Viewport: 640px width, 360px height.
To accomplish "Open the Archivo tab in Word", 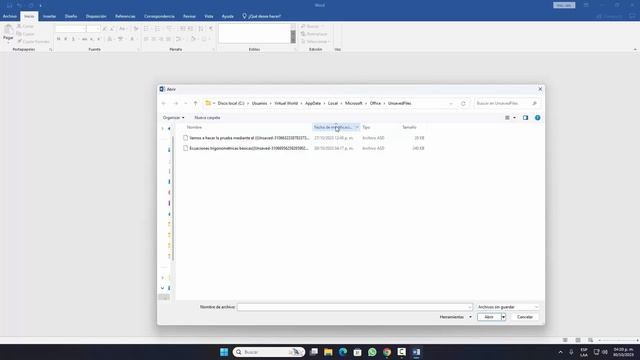I will click(9, 16).
